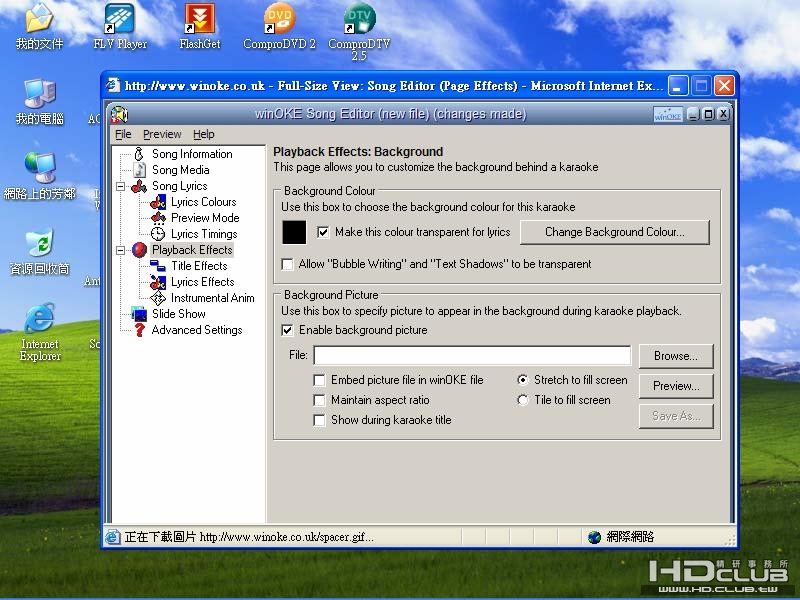The height and width of the screenshot is (600, 800).
Task: Click the Save As... button
Action: [676, 416]
